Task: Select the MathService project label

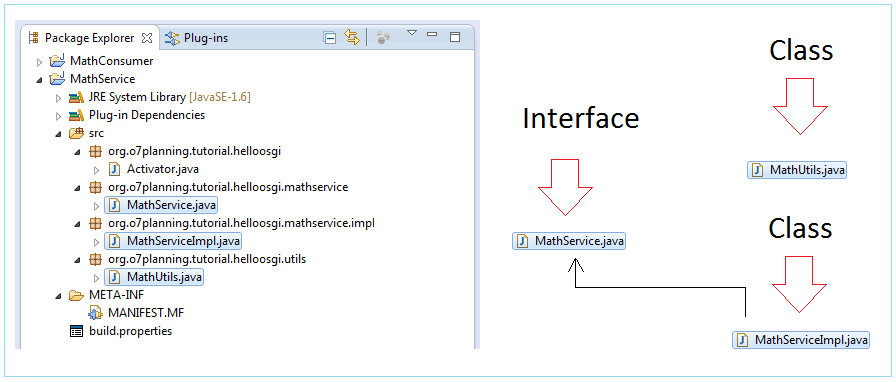Action: (x=102, y=79)
